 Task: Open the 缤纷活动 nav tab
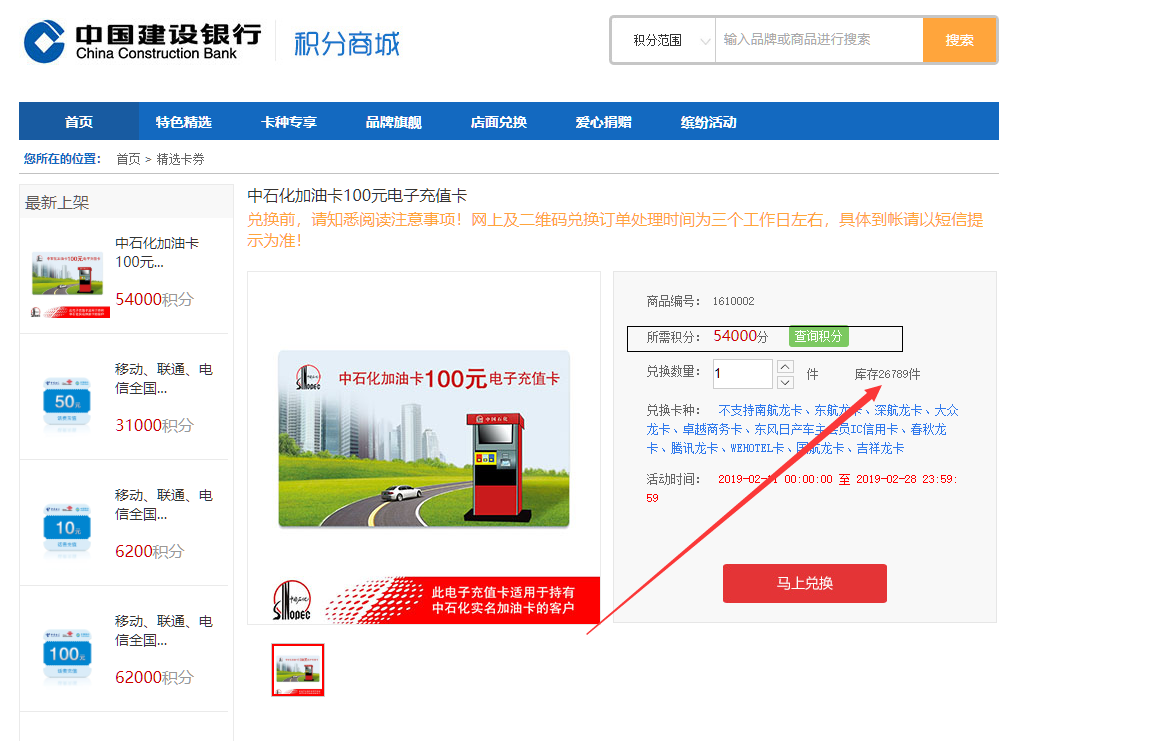pos(708,122)
